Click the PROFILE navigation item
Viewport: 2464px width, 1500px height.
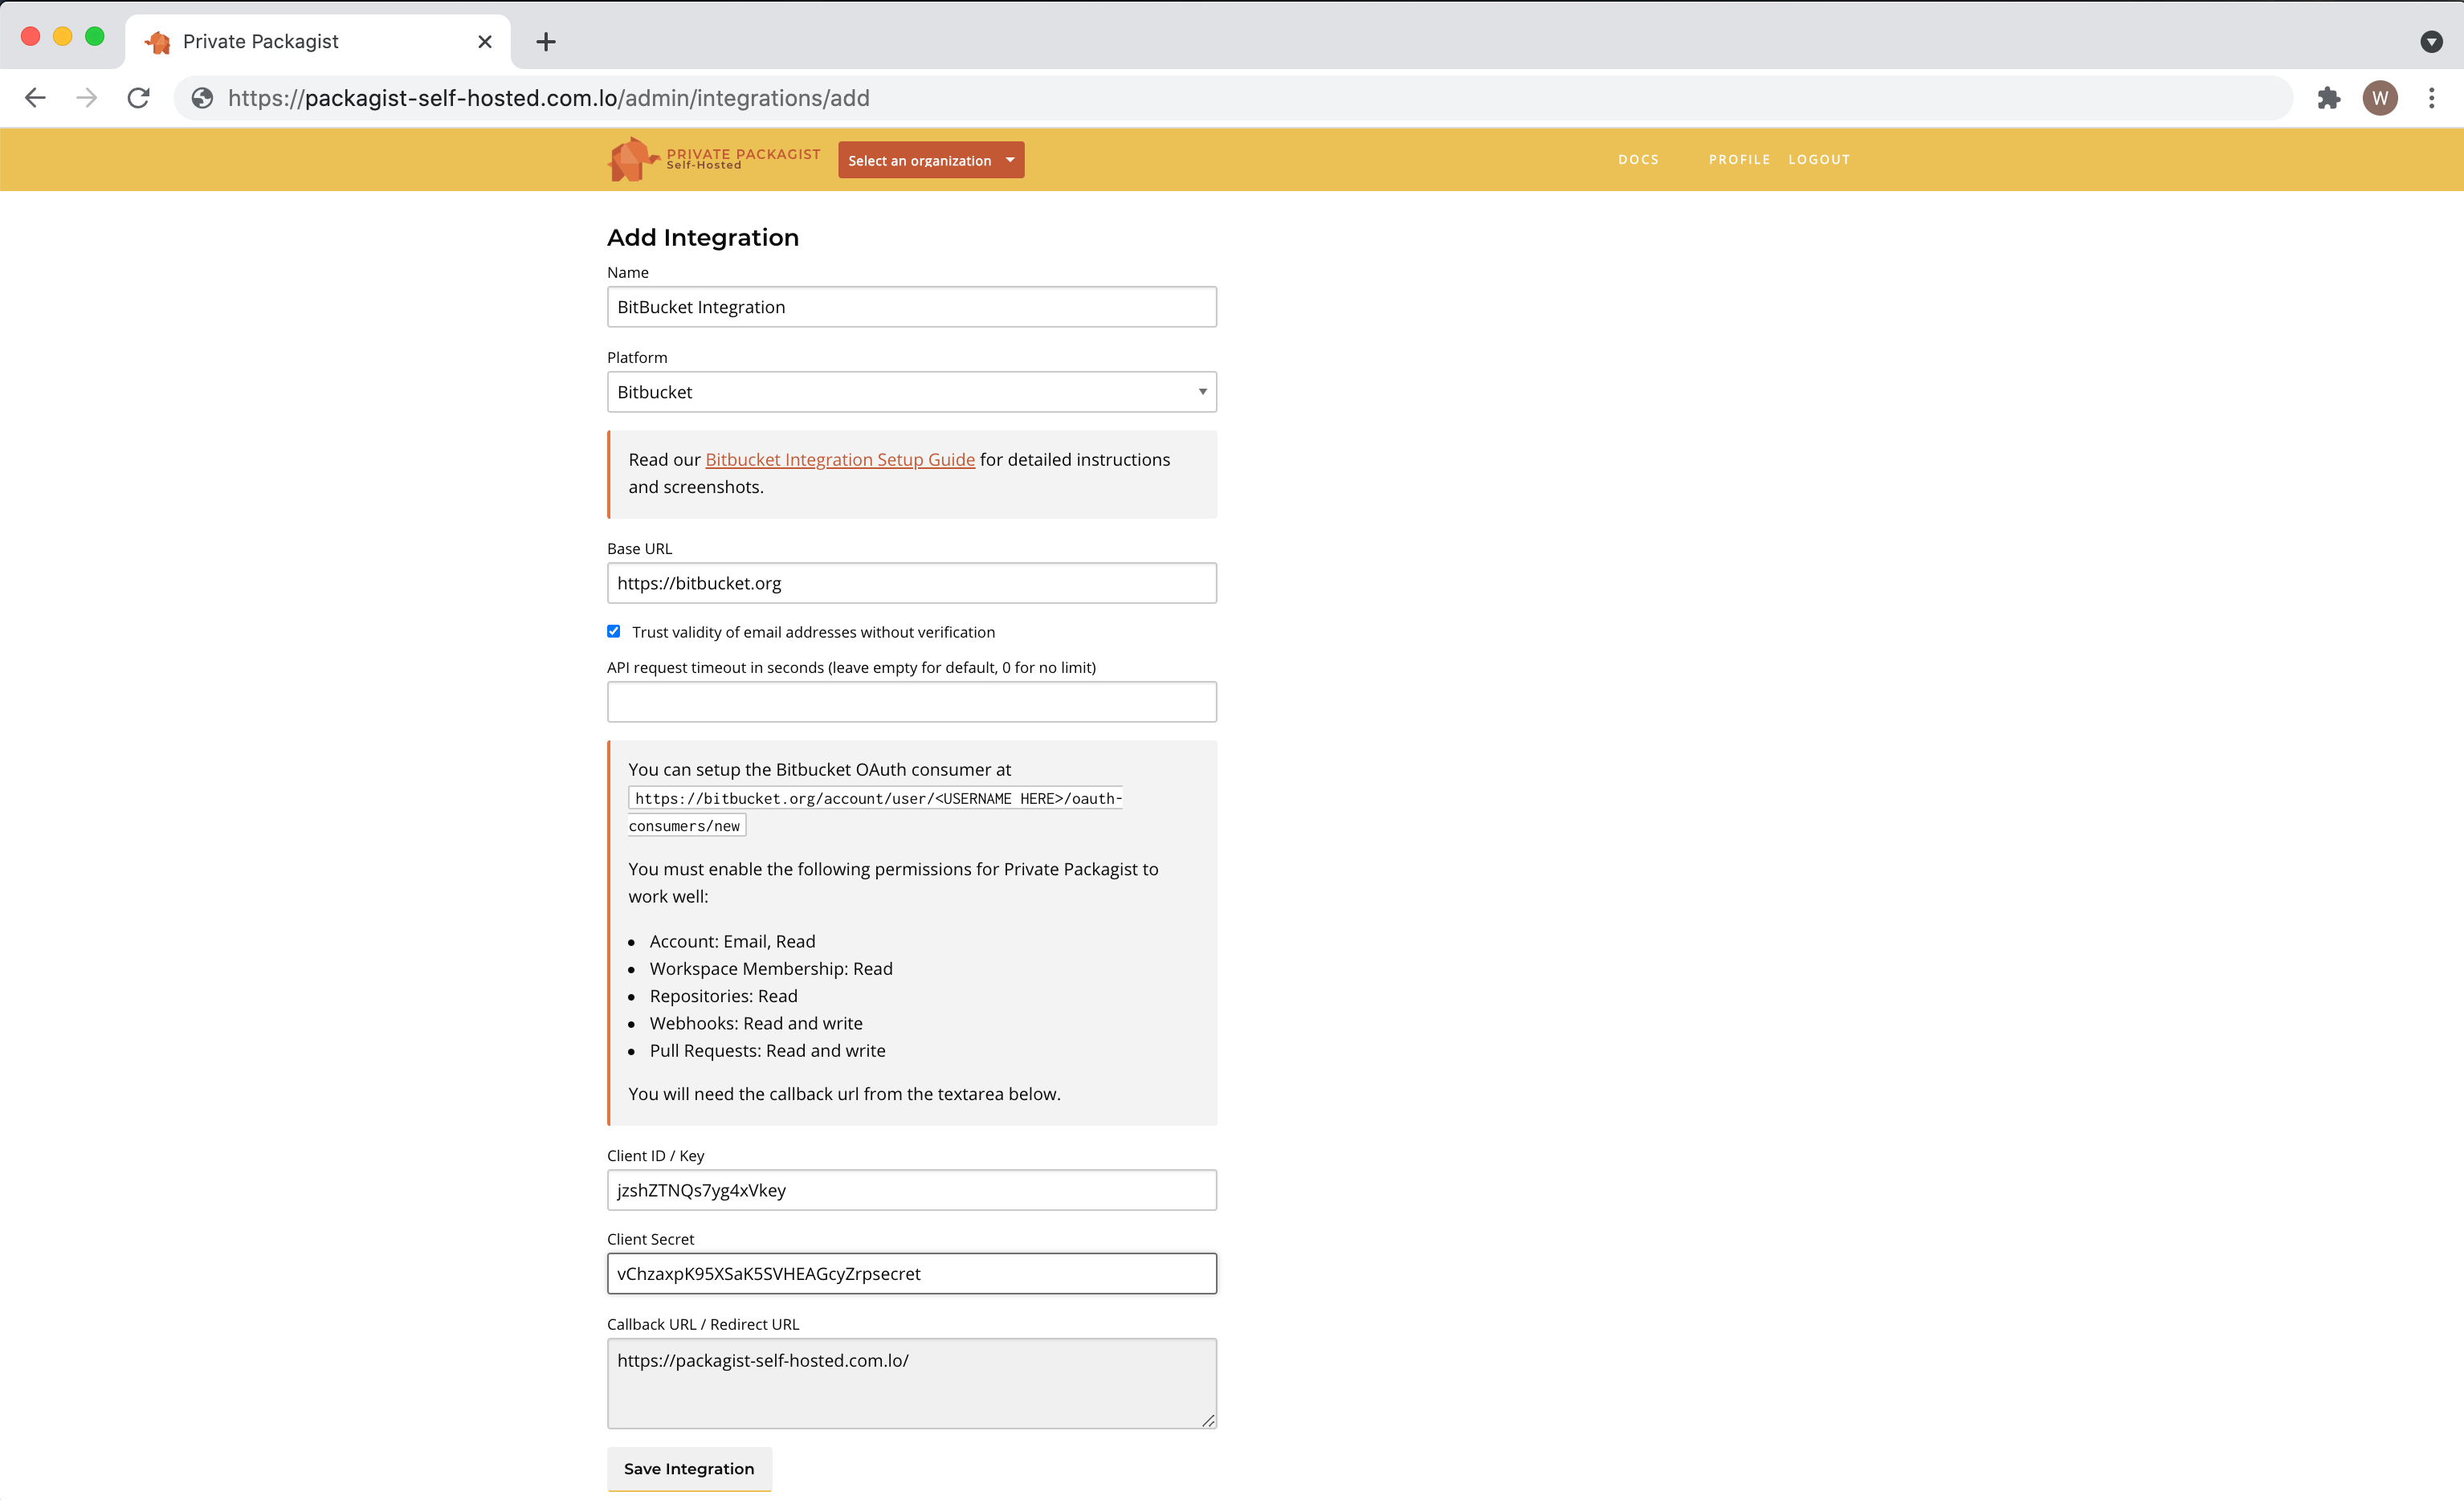1739,158
